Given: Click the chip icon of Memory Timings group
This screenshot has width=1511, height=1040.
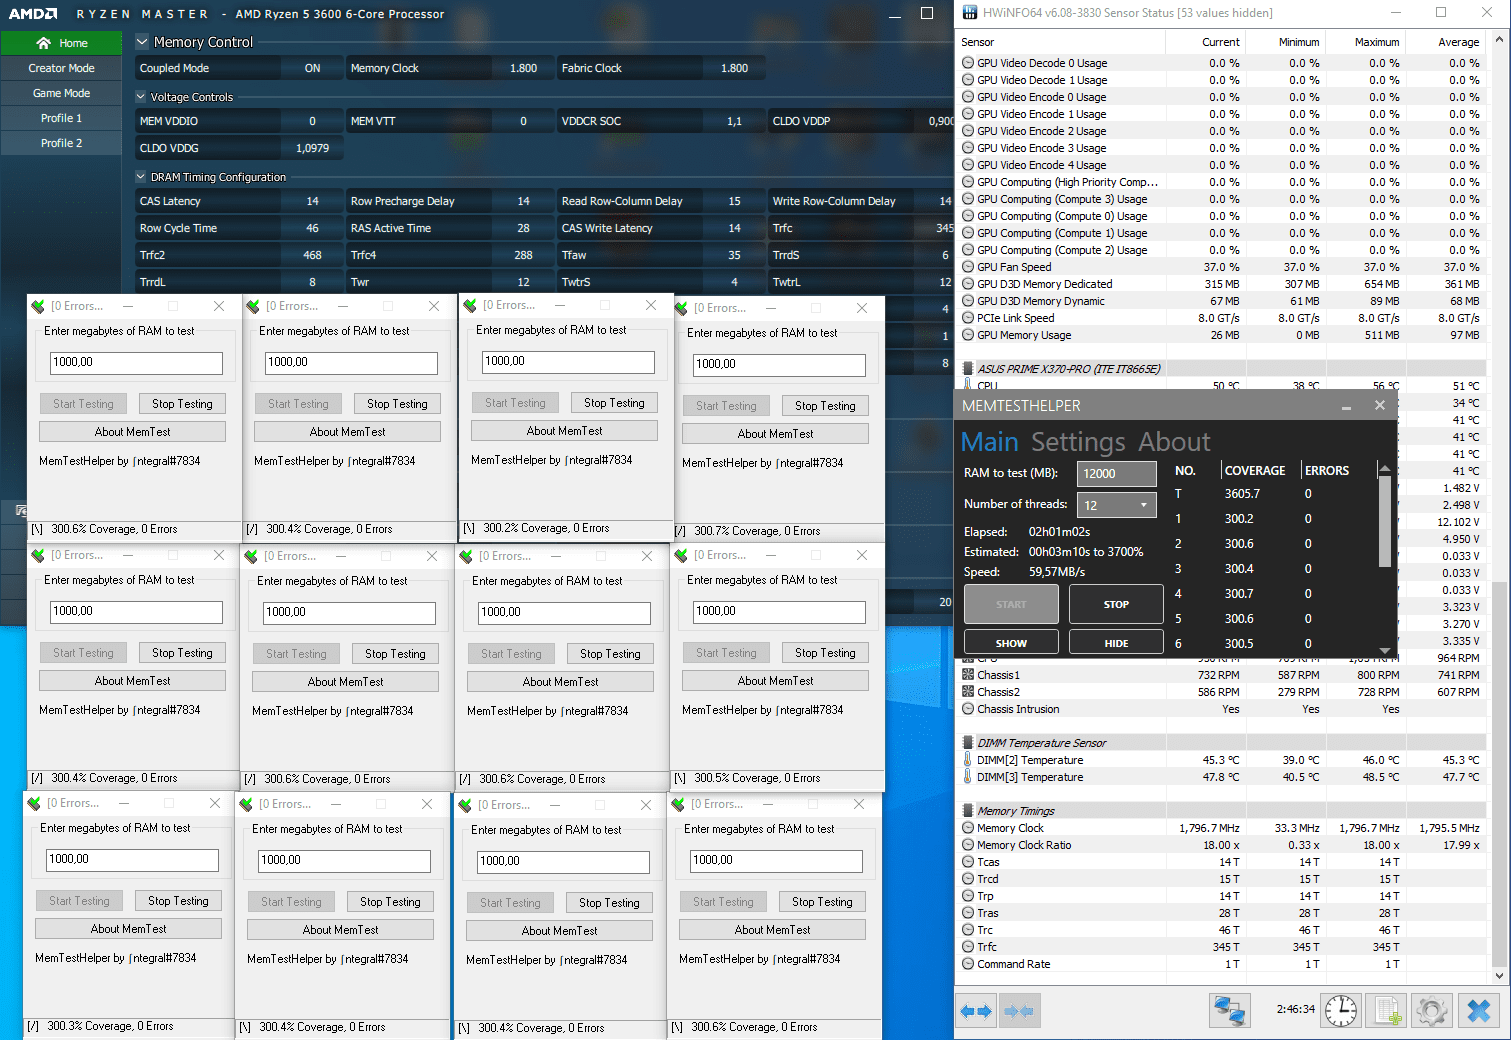Looking at the screenshot, I should [968, 811].
